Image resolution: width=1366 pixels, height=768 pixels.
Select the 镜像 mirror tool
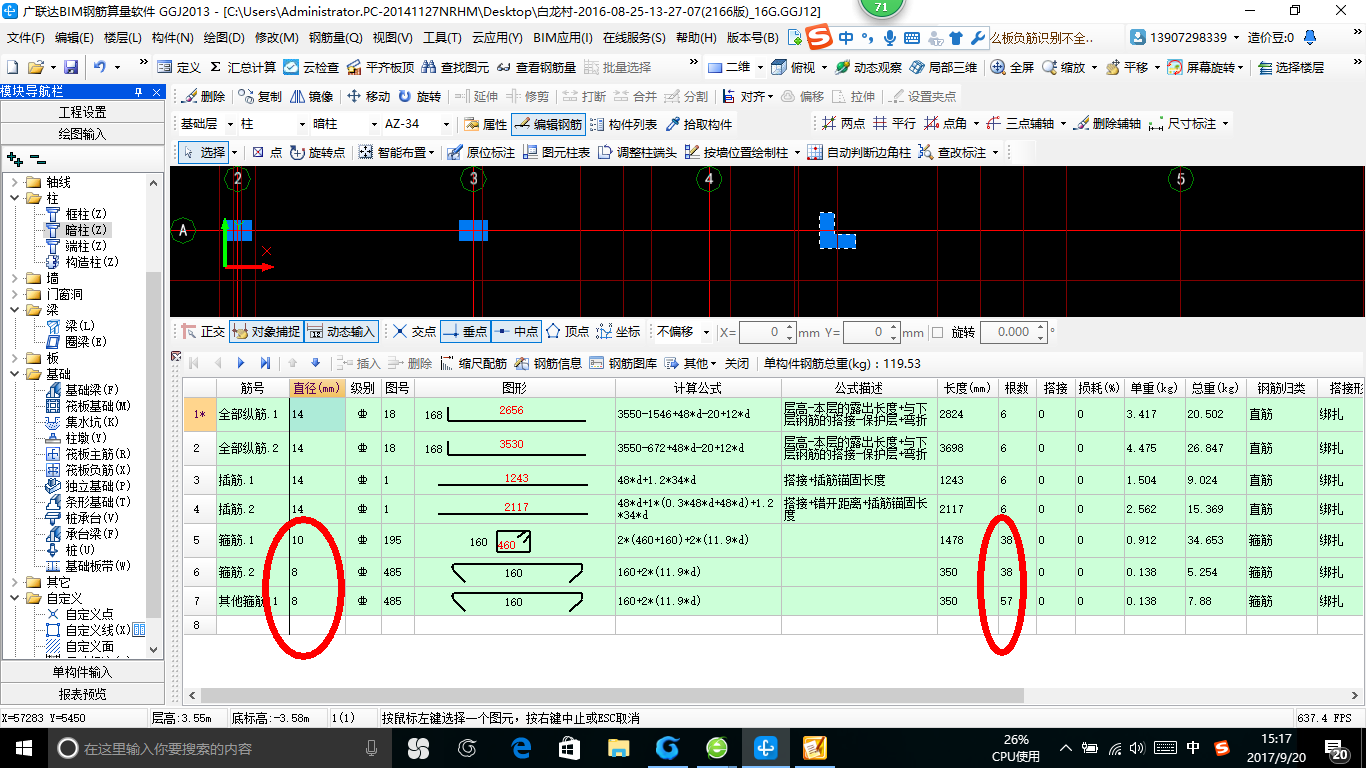pos(312,96)
